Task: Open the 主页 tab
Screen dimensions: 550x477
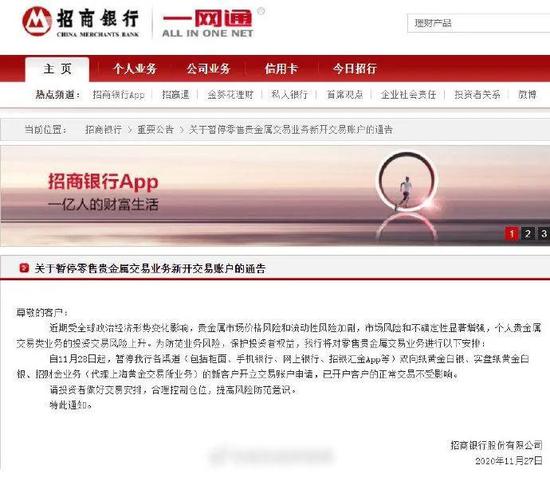Action: point(57,69)
